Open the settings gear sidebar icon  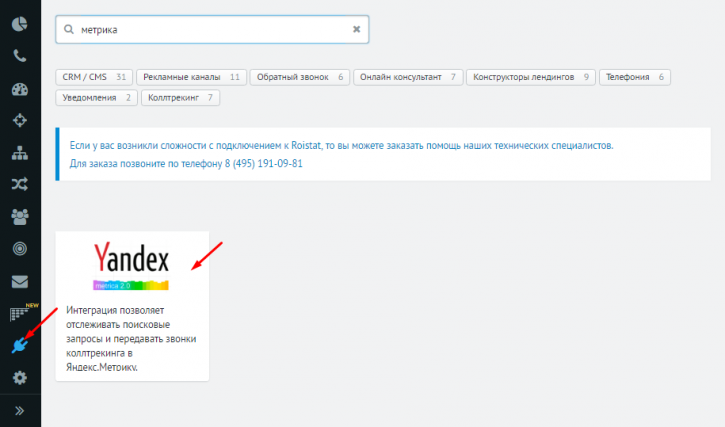pyautogui.click(x=19, y=378)
